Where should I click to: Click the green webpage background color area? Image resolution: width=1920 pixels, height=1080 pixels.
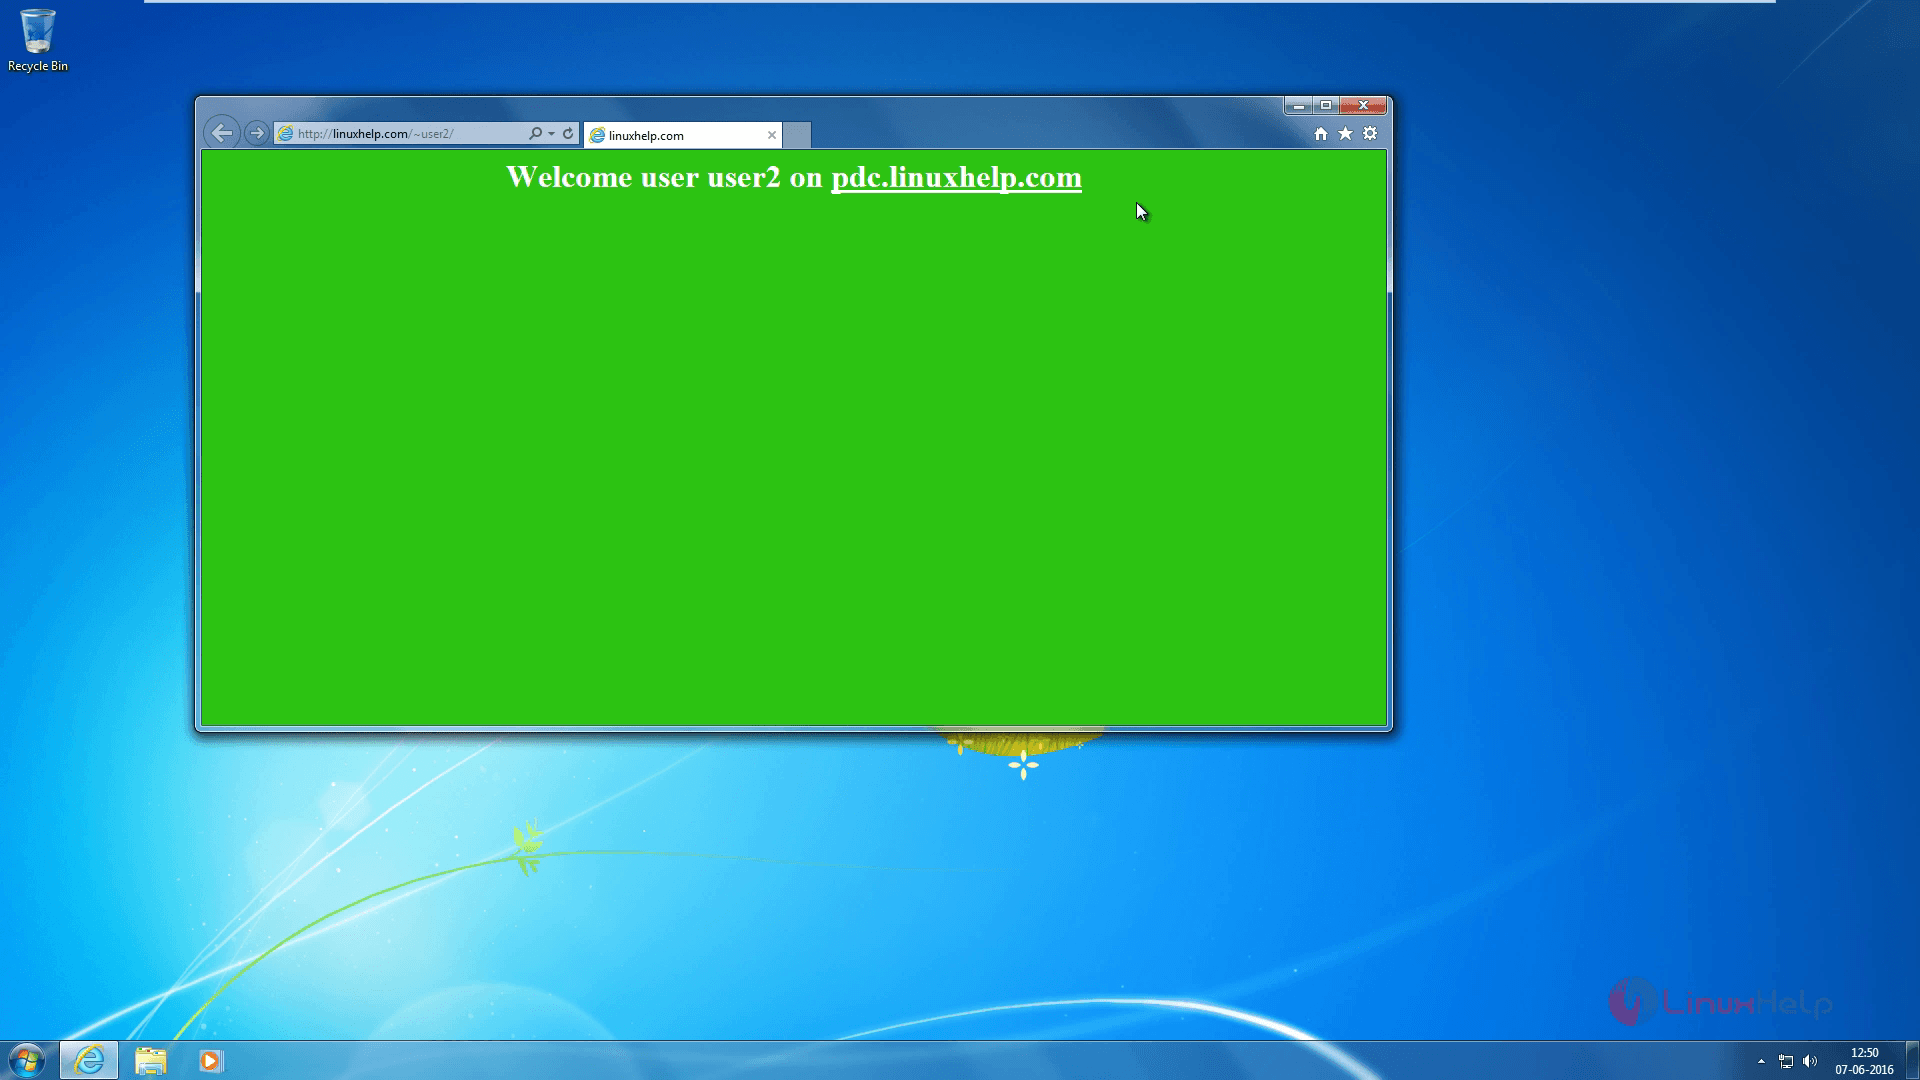pyautogui.click(x=794, y=462)
